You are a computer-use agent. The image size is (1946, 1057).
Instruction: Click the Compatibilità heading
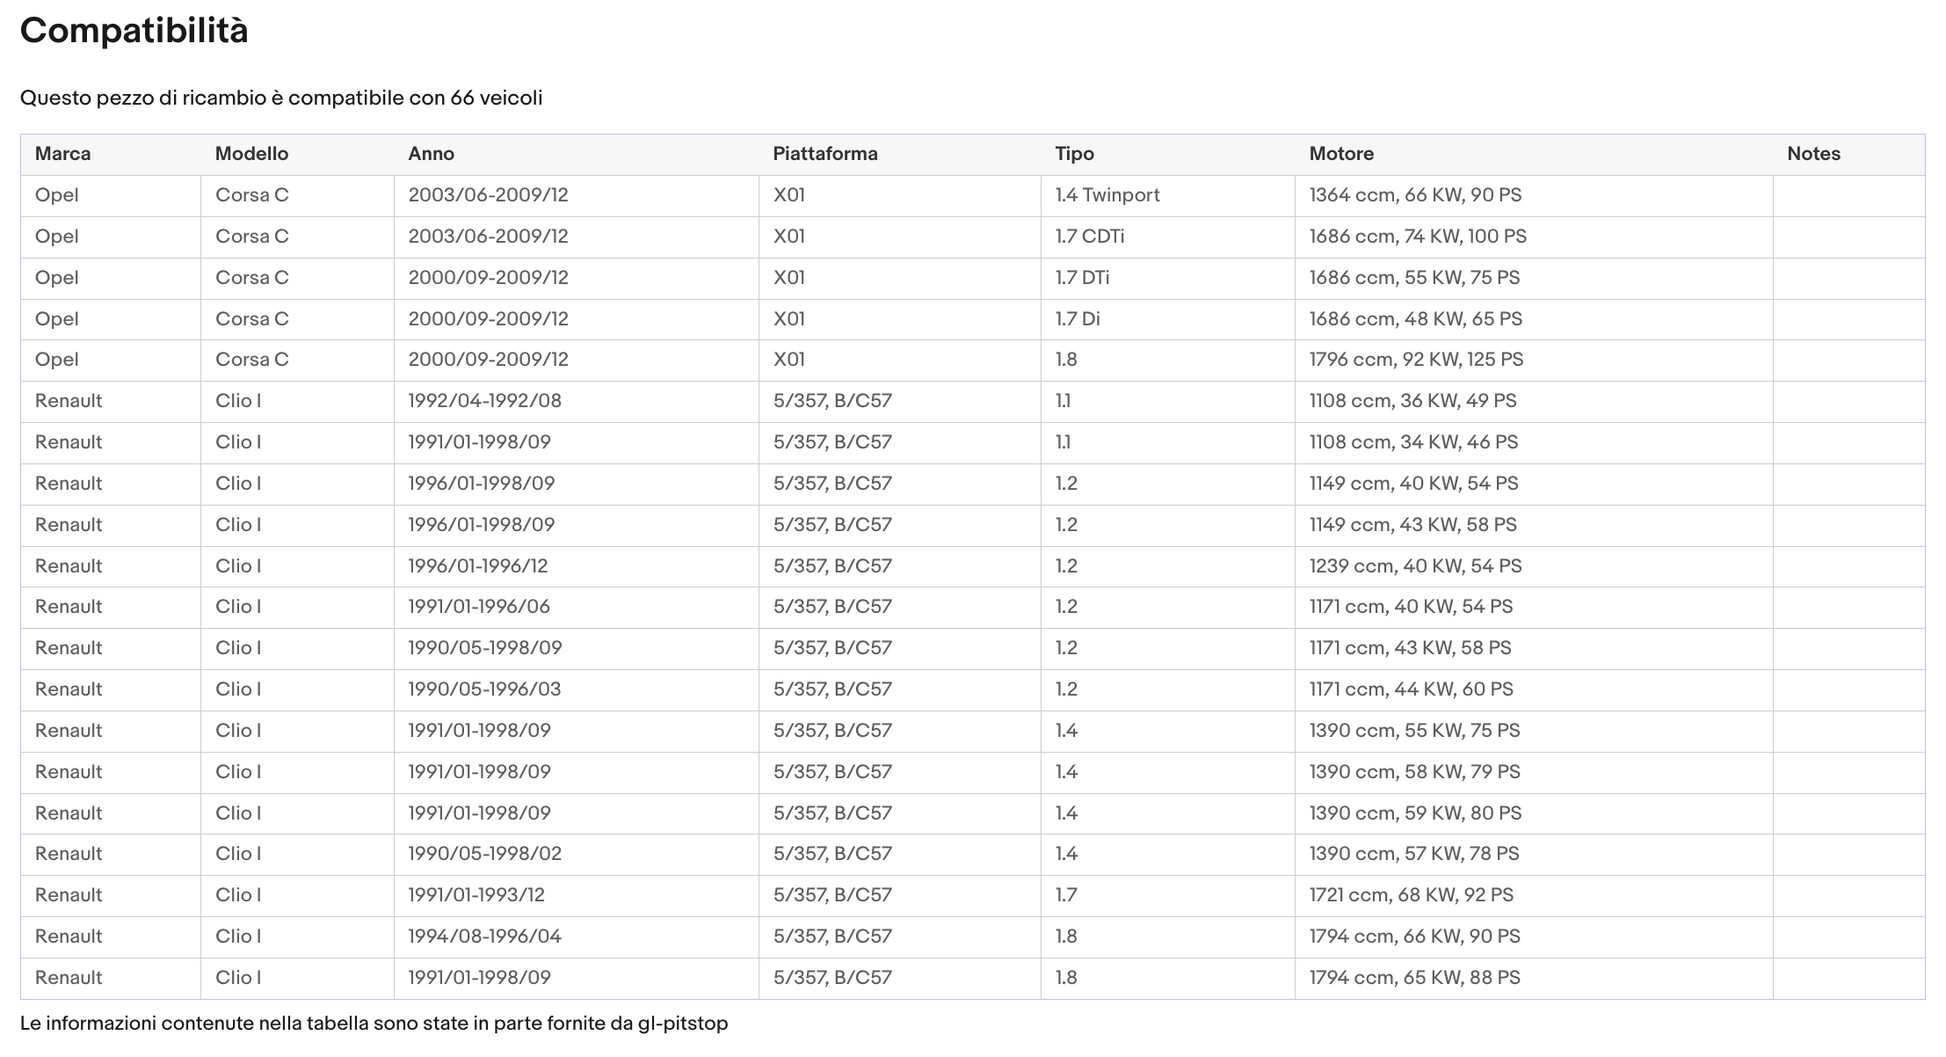tap(134, 31)
